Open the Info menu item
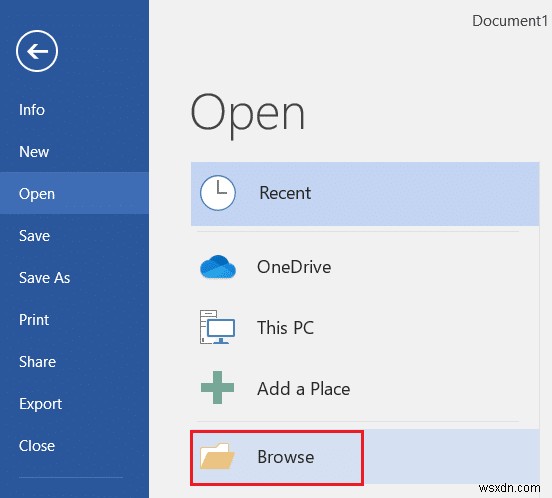Image resolution: width=552 pixels, height=498 pixels. pos(74,110)
